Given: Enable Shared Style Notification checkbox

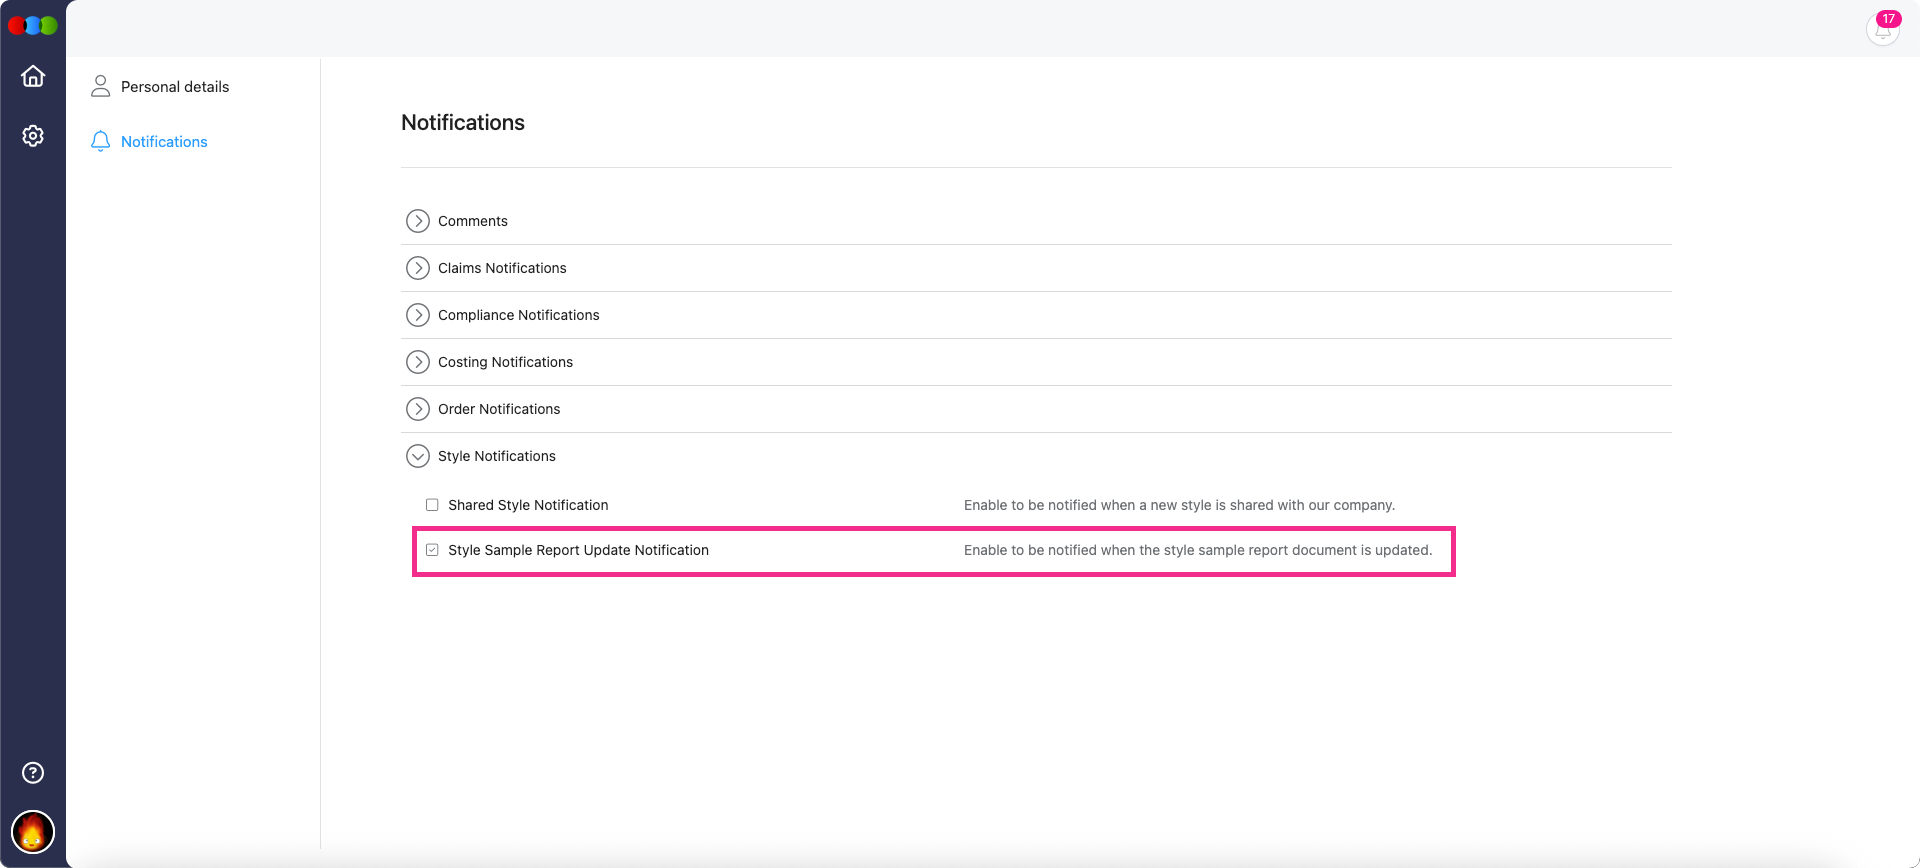Looking at the screenshot, I should coord(432,505).
